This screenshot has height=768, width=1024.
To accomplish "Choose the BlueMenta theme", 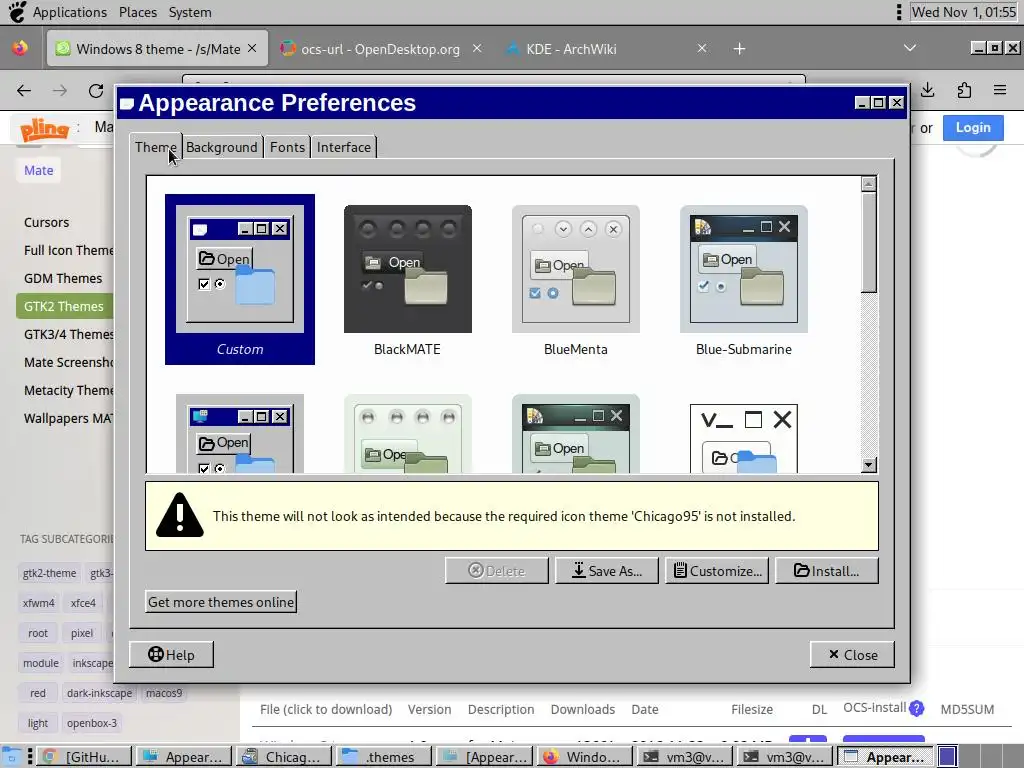I will (575, 281).
